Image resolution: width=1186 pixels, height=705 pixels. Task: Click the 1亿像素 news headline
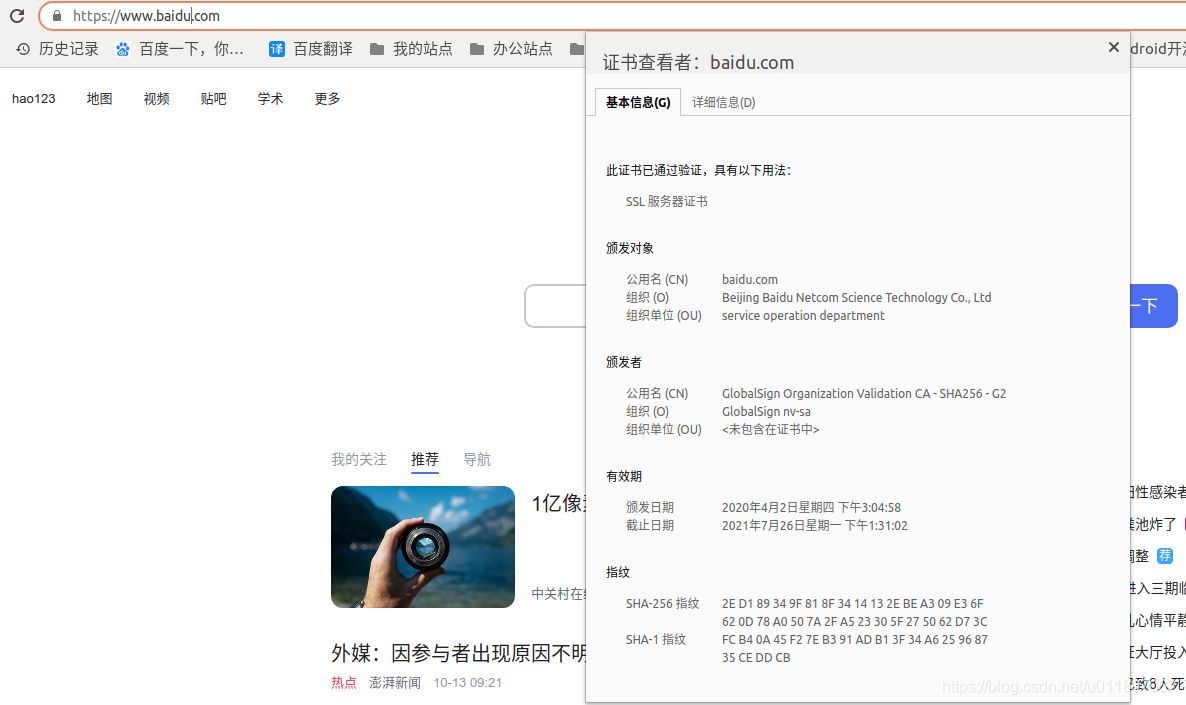[x=558, y=503]
